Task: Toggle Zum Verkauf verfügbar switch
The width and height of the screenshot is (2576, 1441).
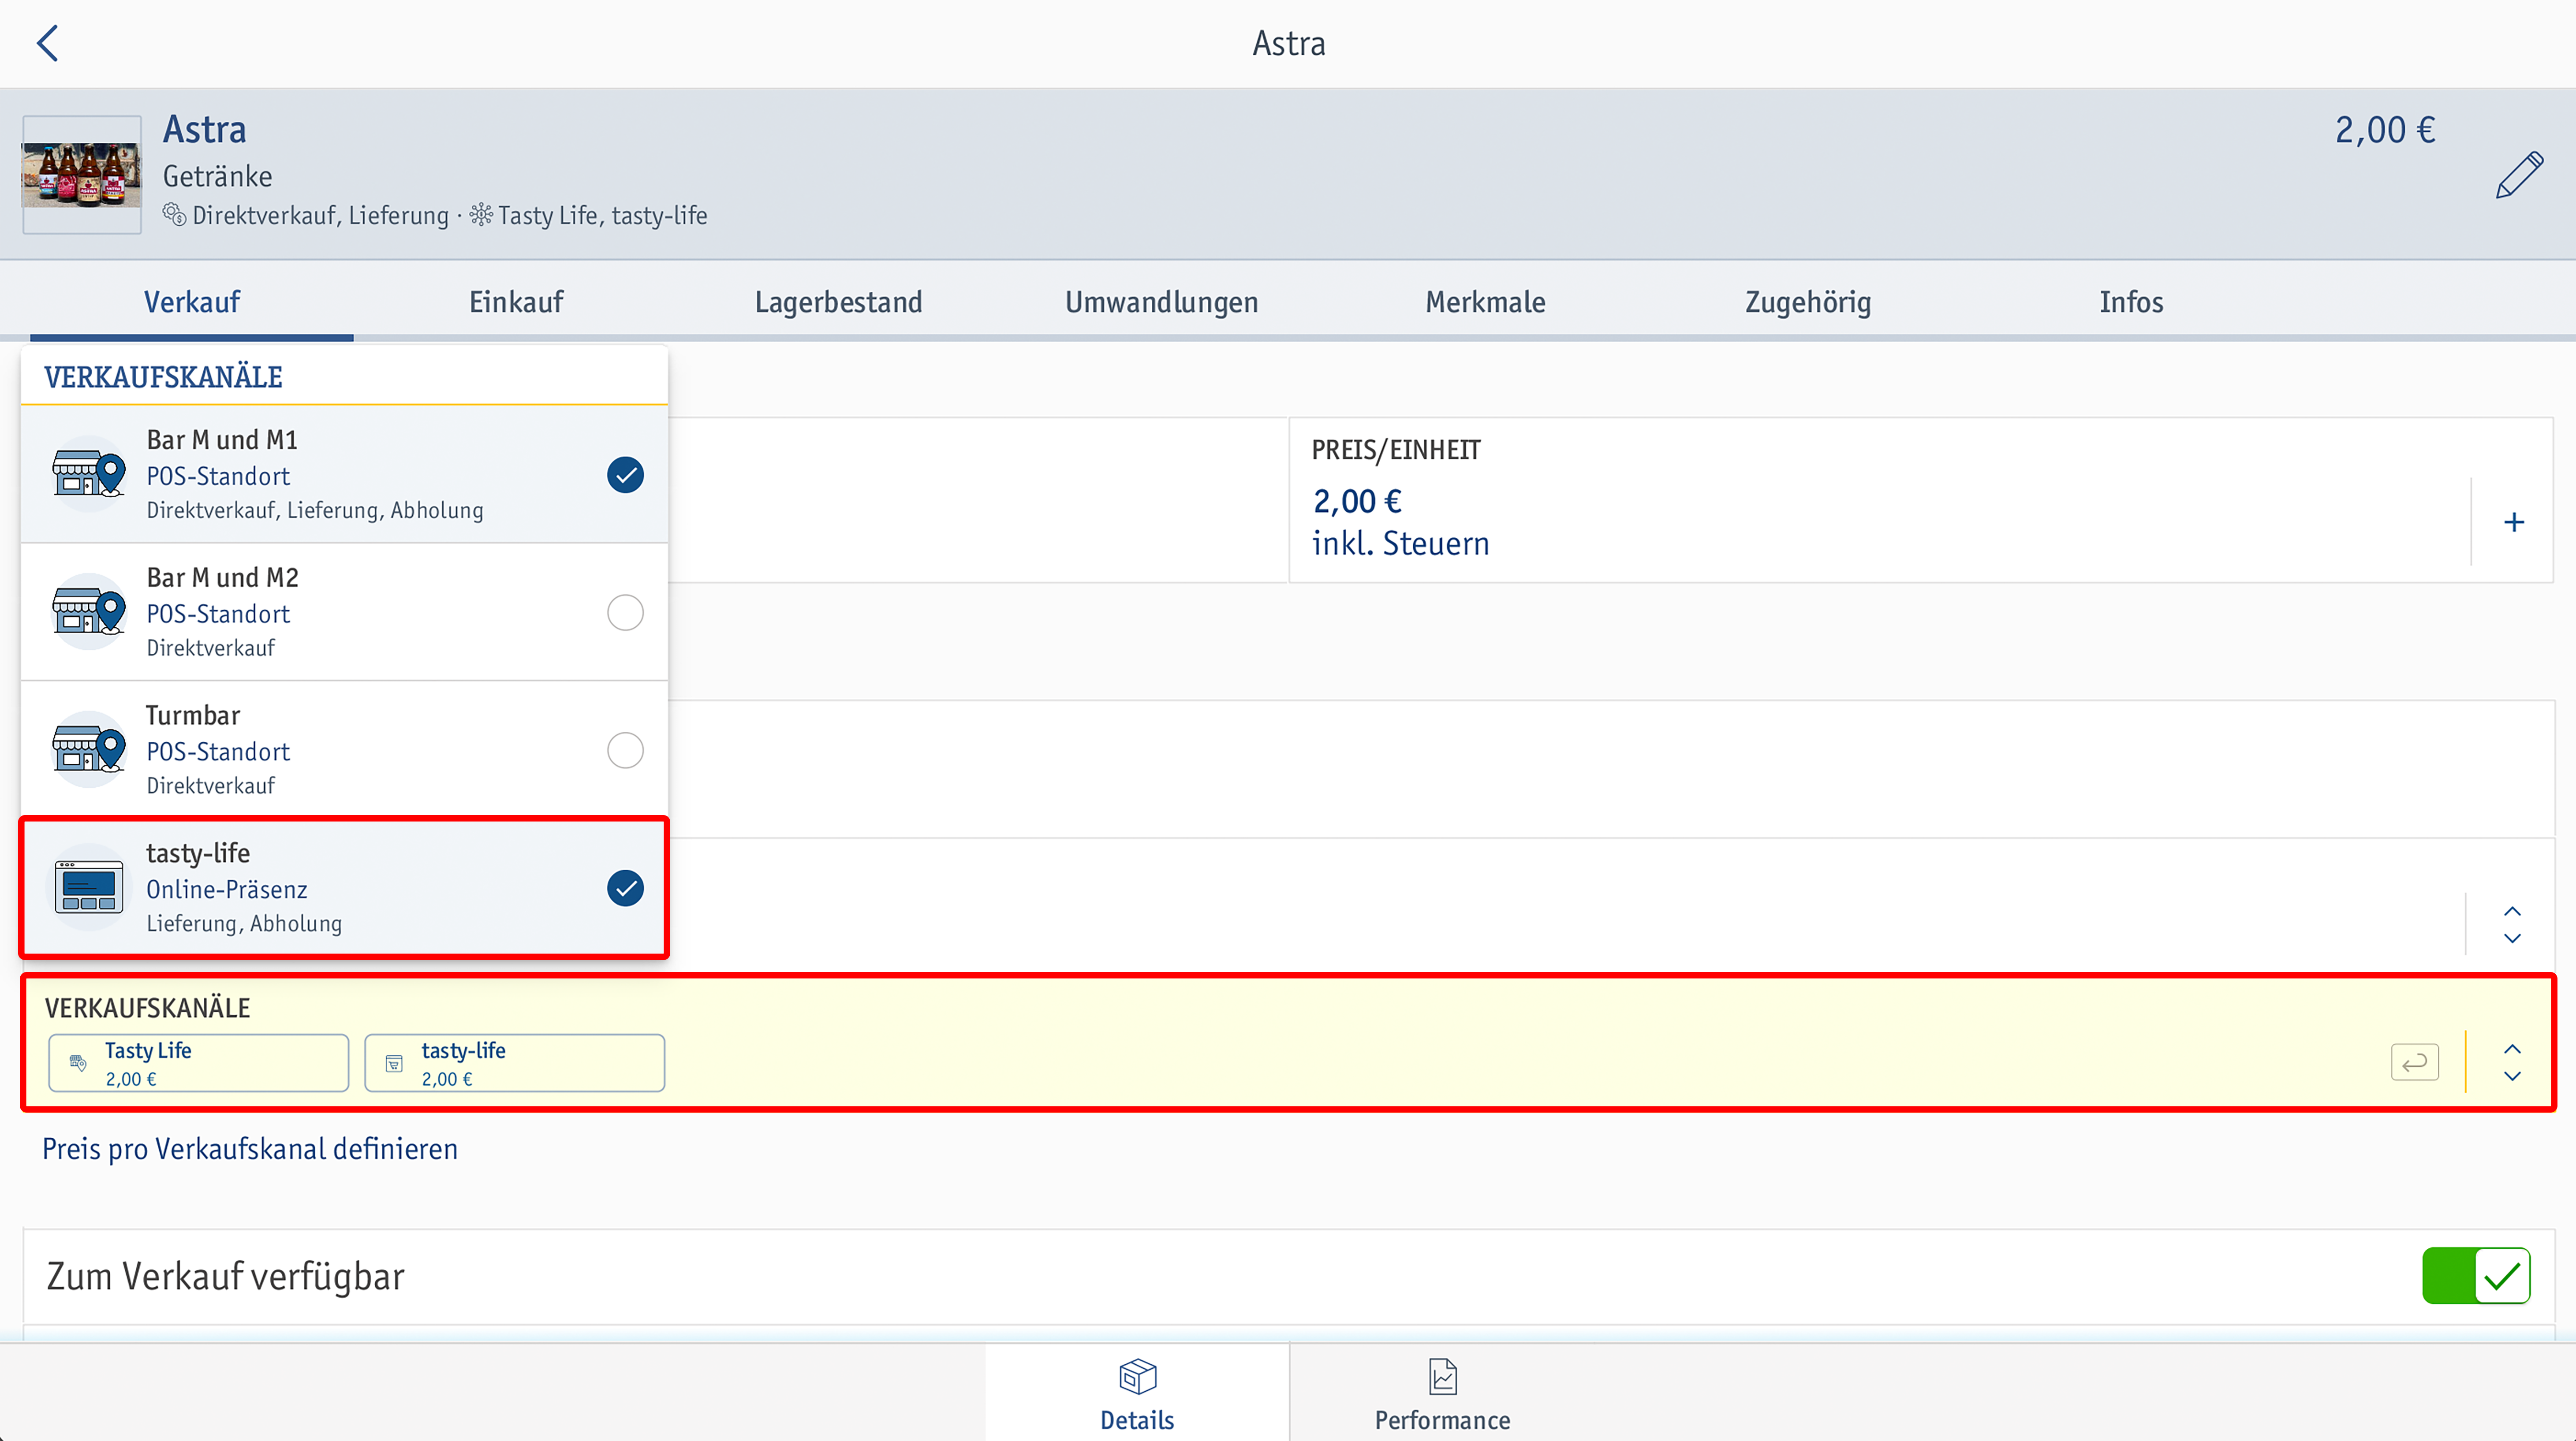Action: (x=2476, y=1276)
